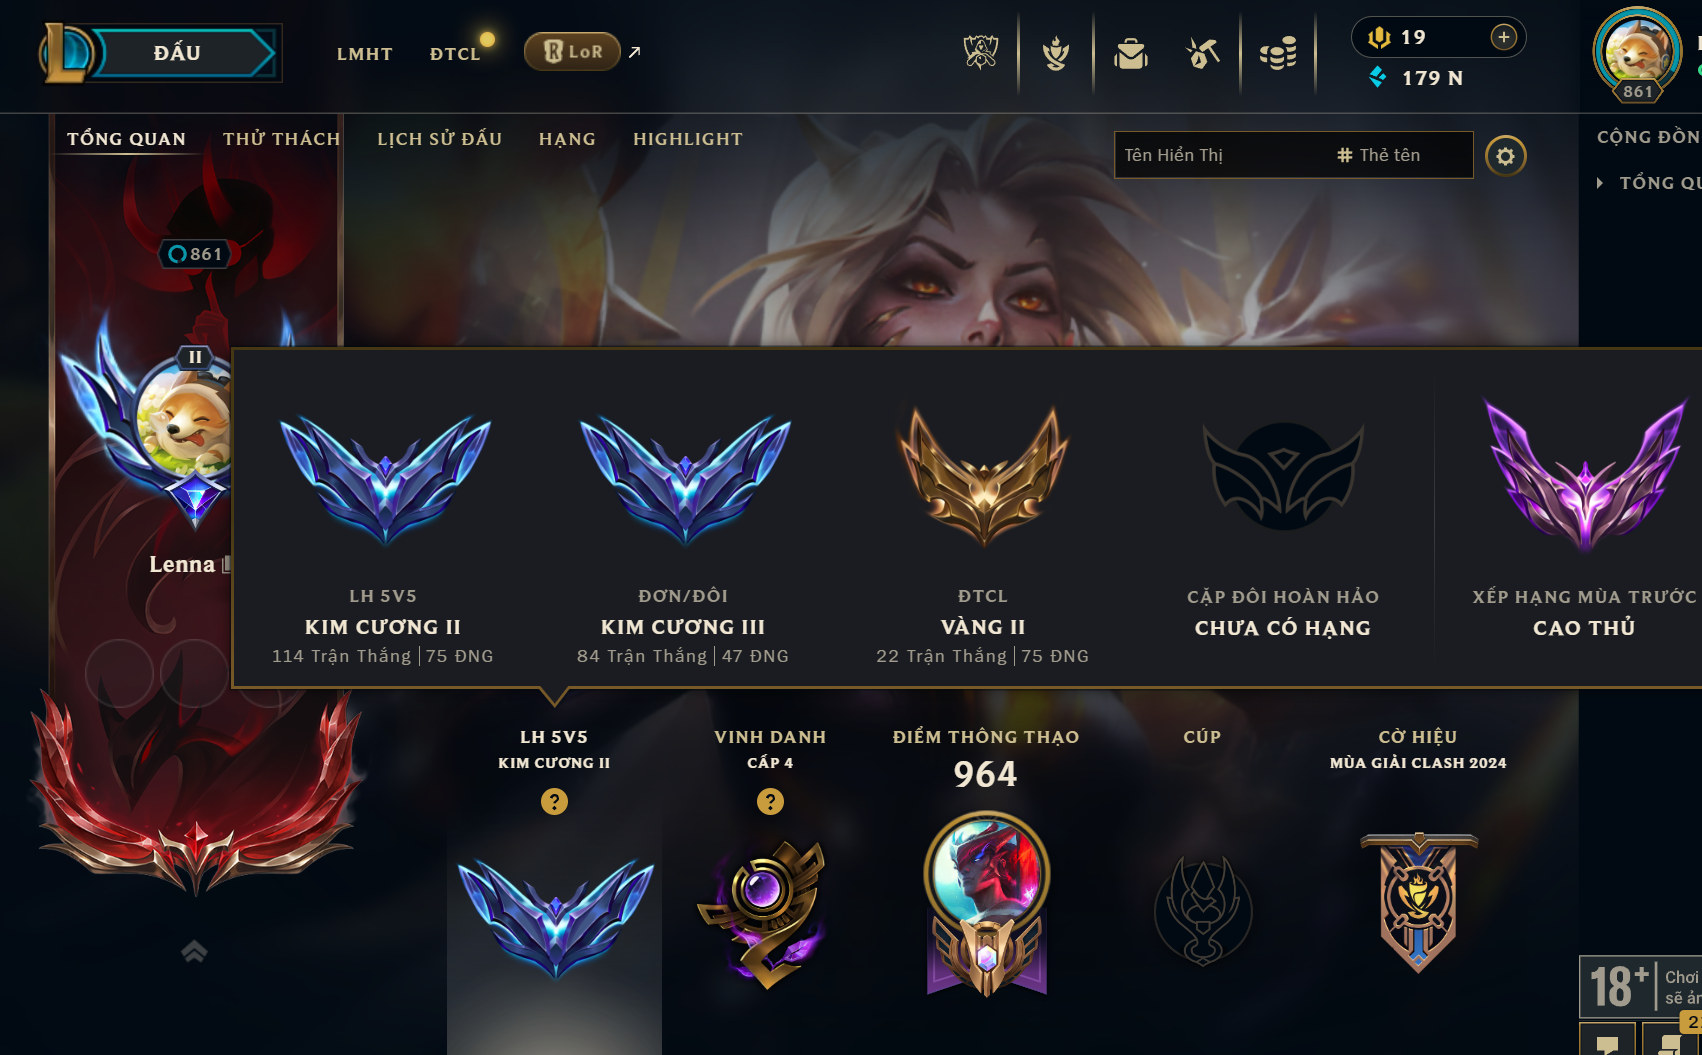Expand the banner double chevron arrow
The image size is (1702, 1055).
tap(194, 951)
